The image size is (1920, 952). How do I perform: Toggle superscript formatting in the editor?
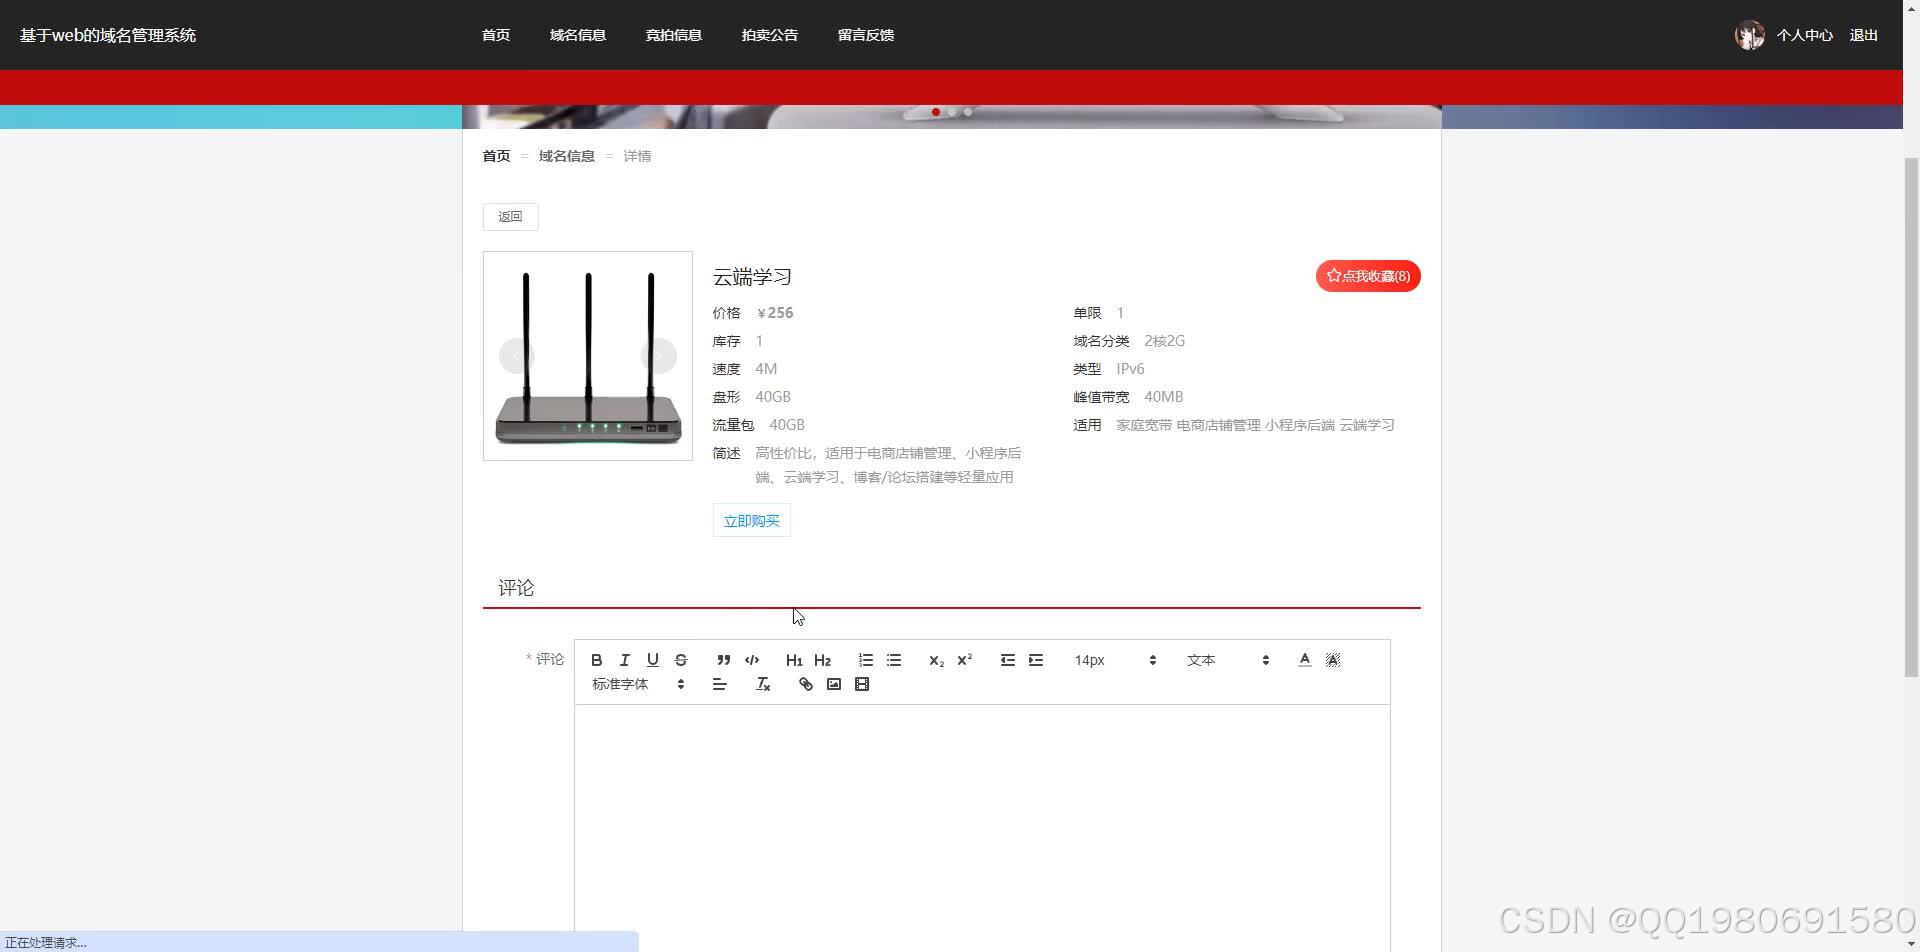point(963,660)
